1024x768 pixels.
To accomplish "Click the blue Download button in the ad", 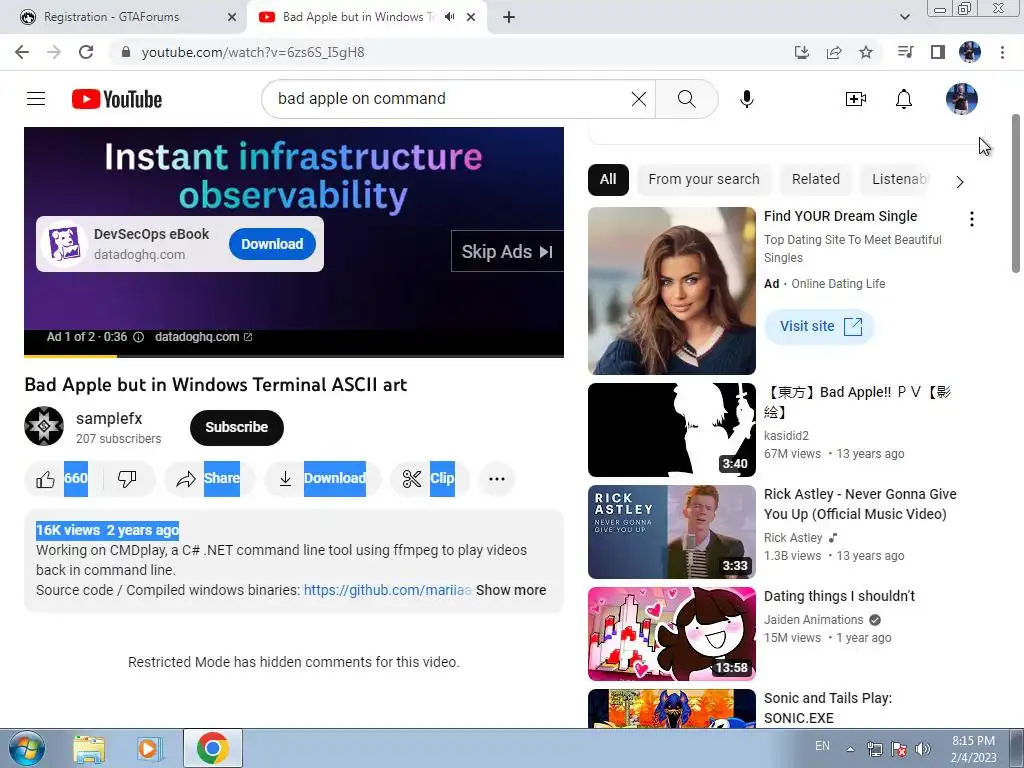I will (272, 244).
